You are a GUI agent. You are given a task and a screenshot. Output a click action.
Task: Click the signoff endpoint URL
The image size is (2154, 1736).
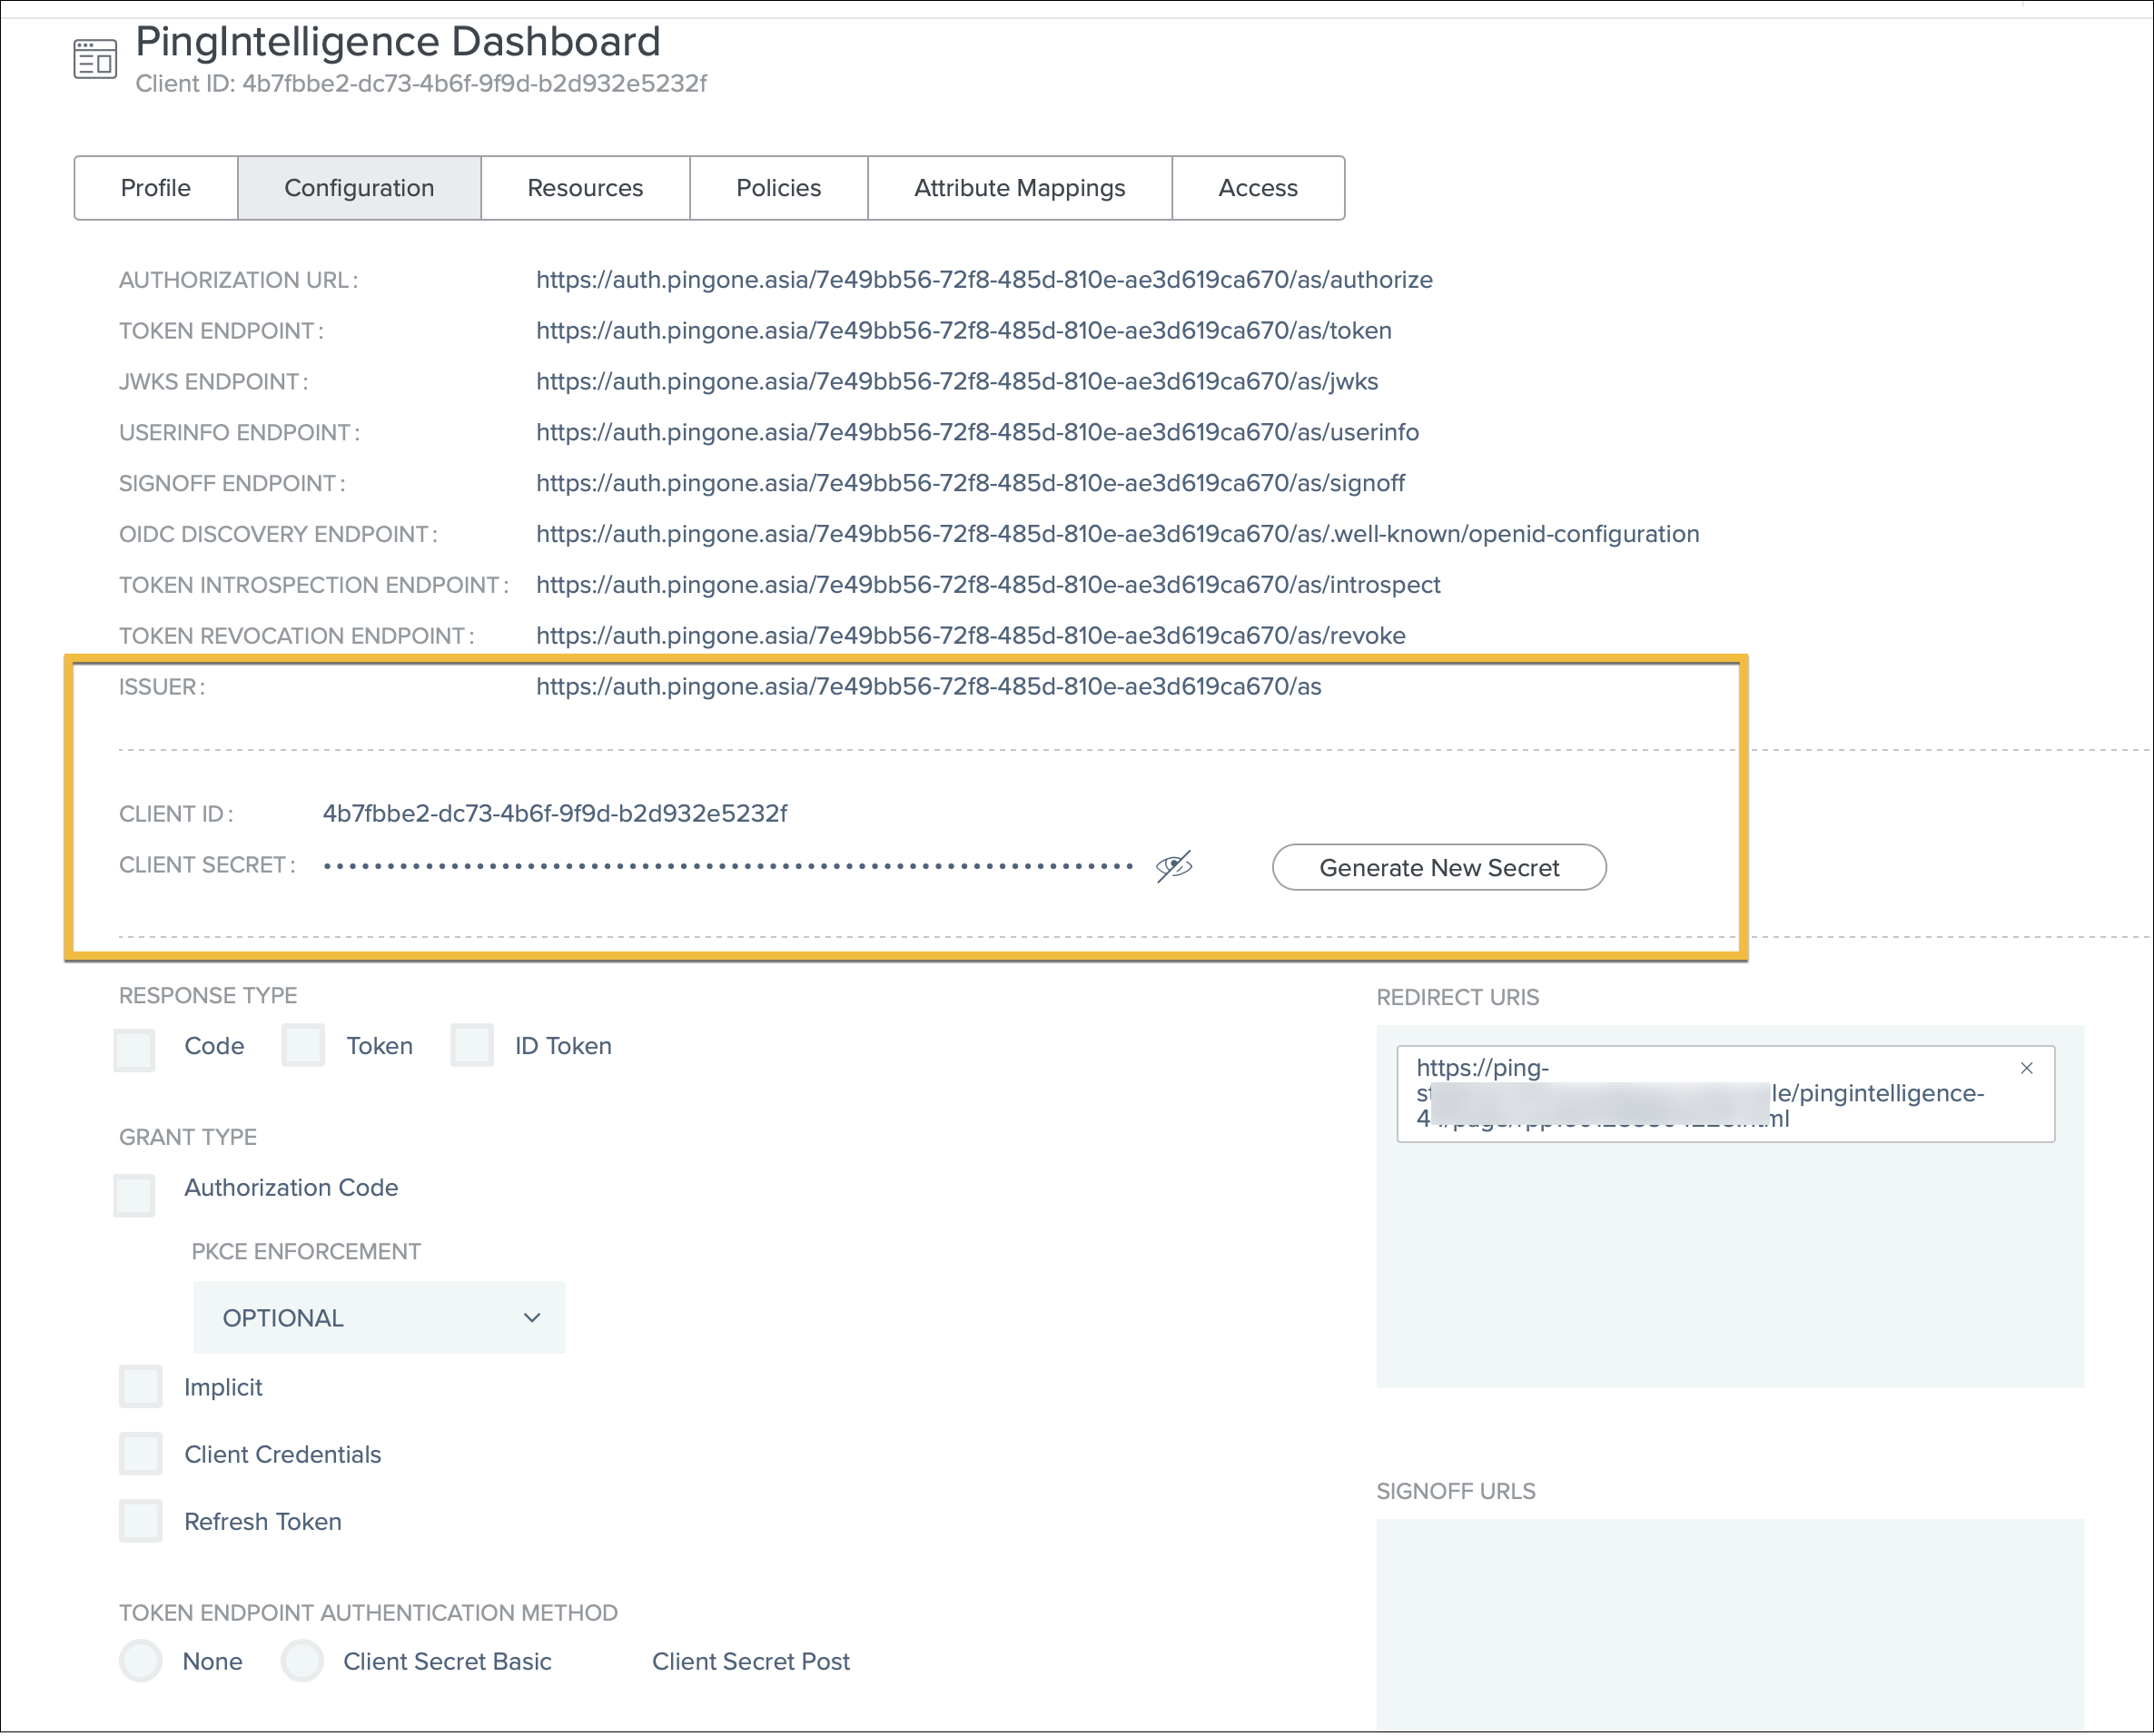tap(970, 484)
